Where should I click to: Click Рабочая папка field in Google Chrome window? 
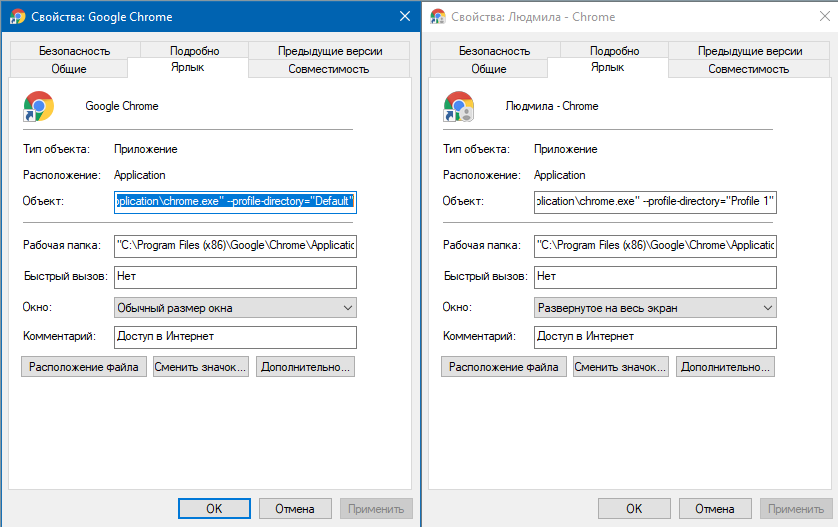[235, 246]
